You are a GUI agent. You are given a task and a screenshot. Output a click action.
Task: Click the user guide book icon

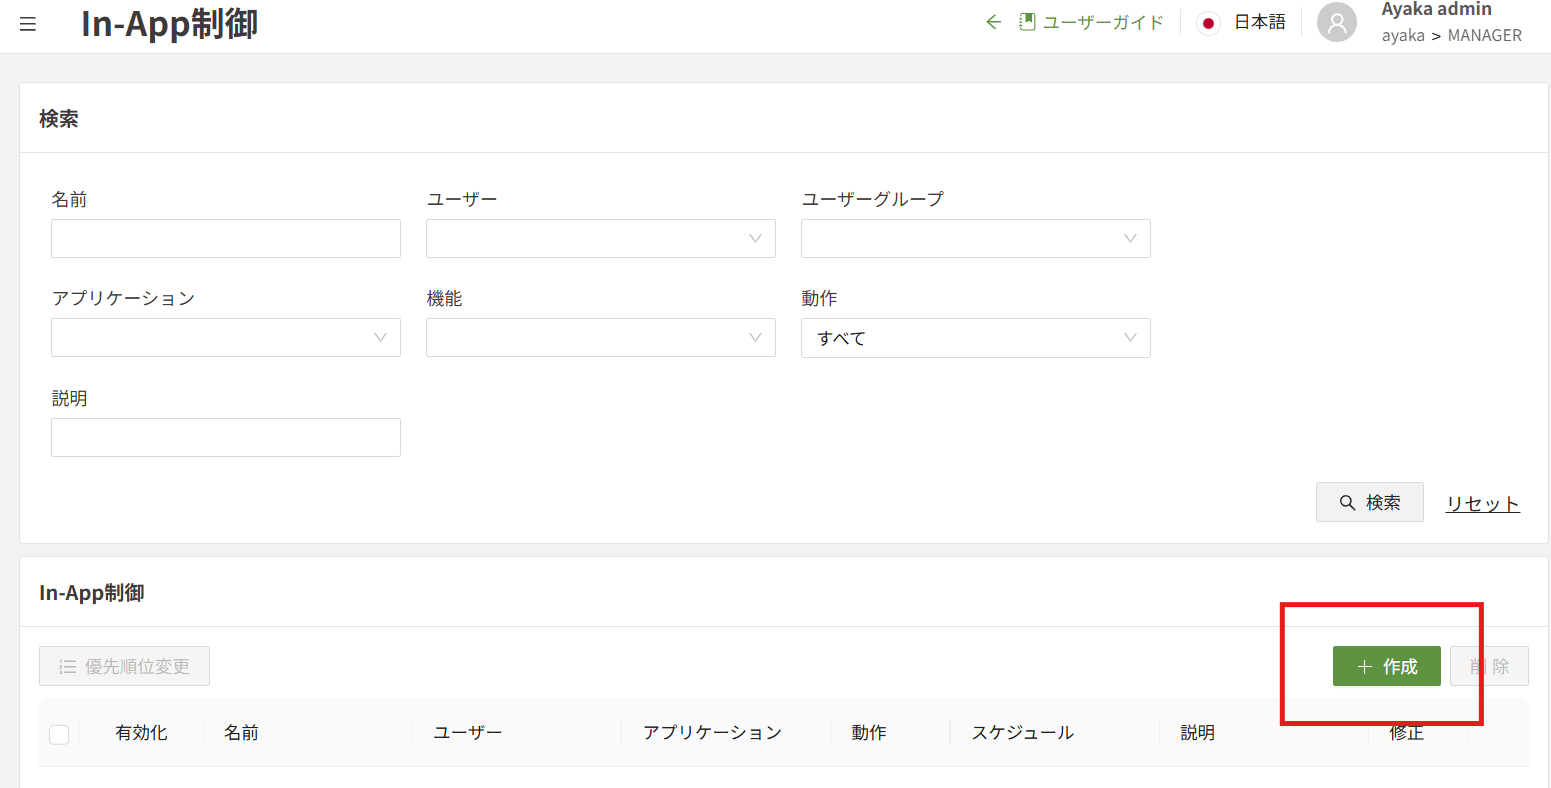click(x=1026, y=22)
